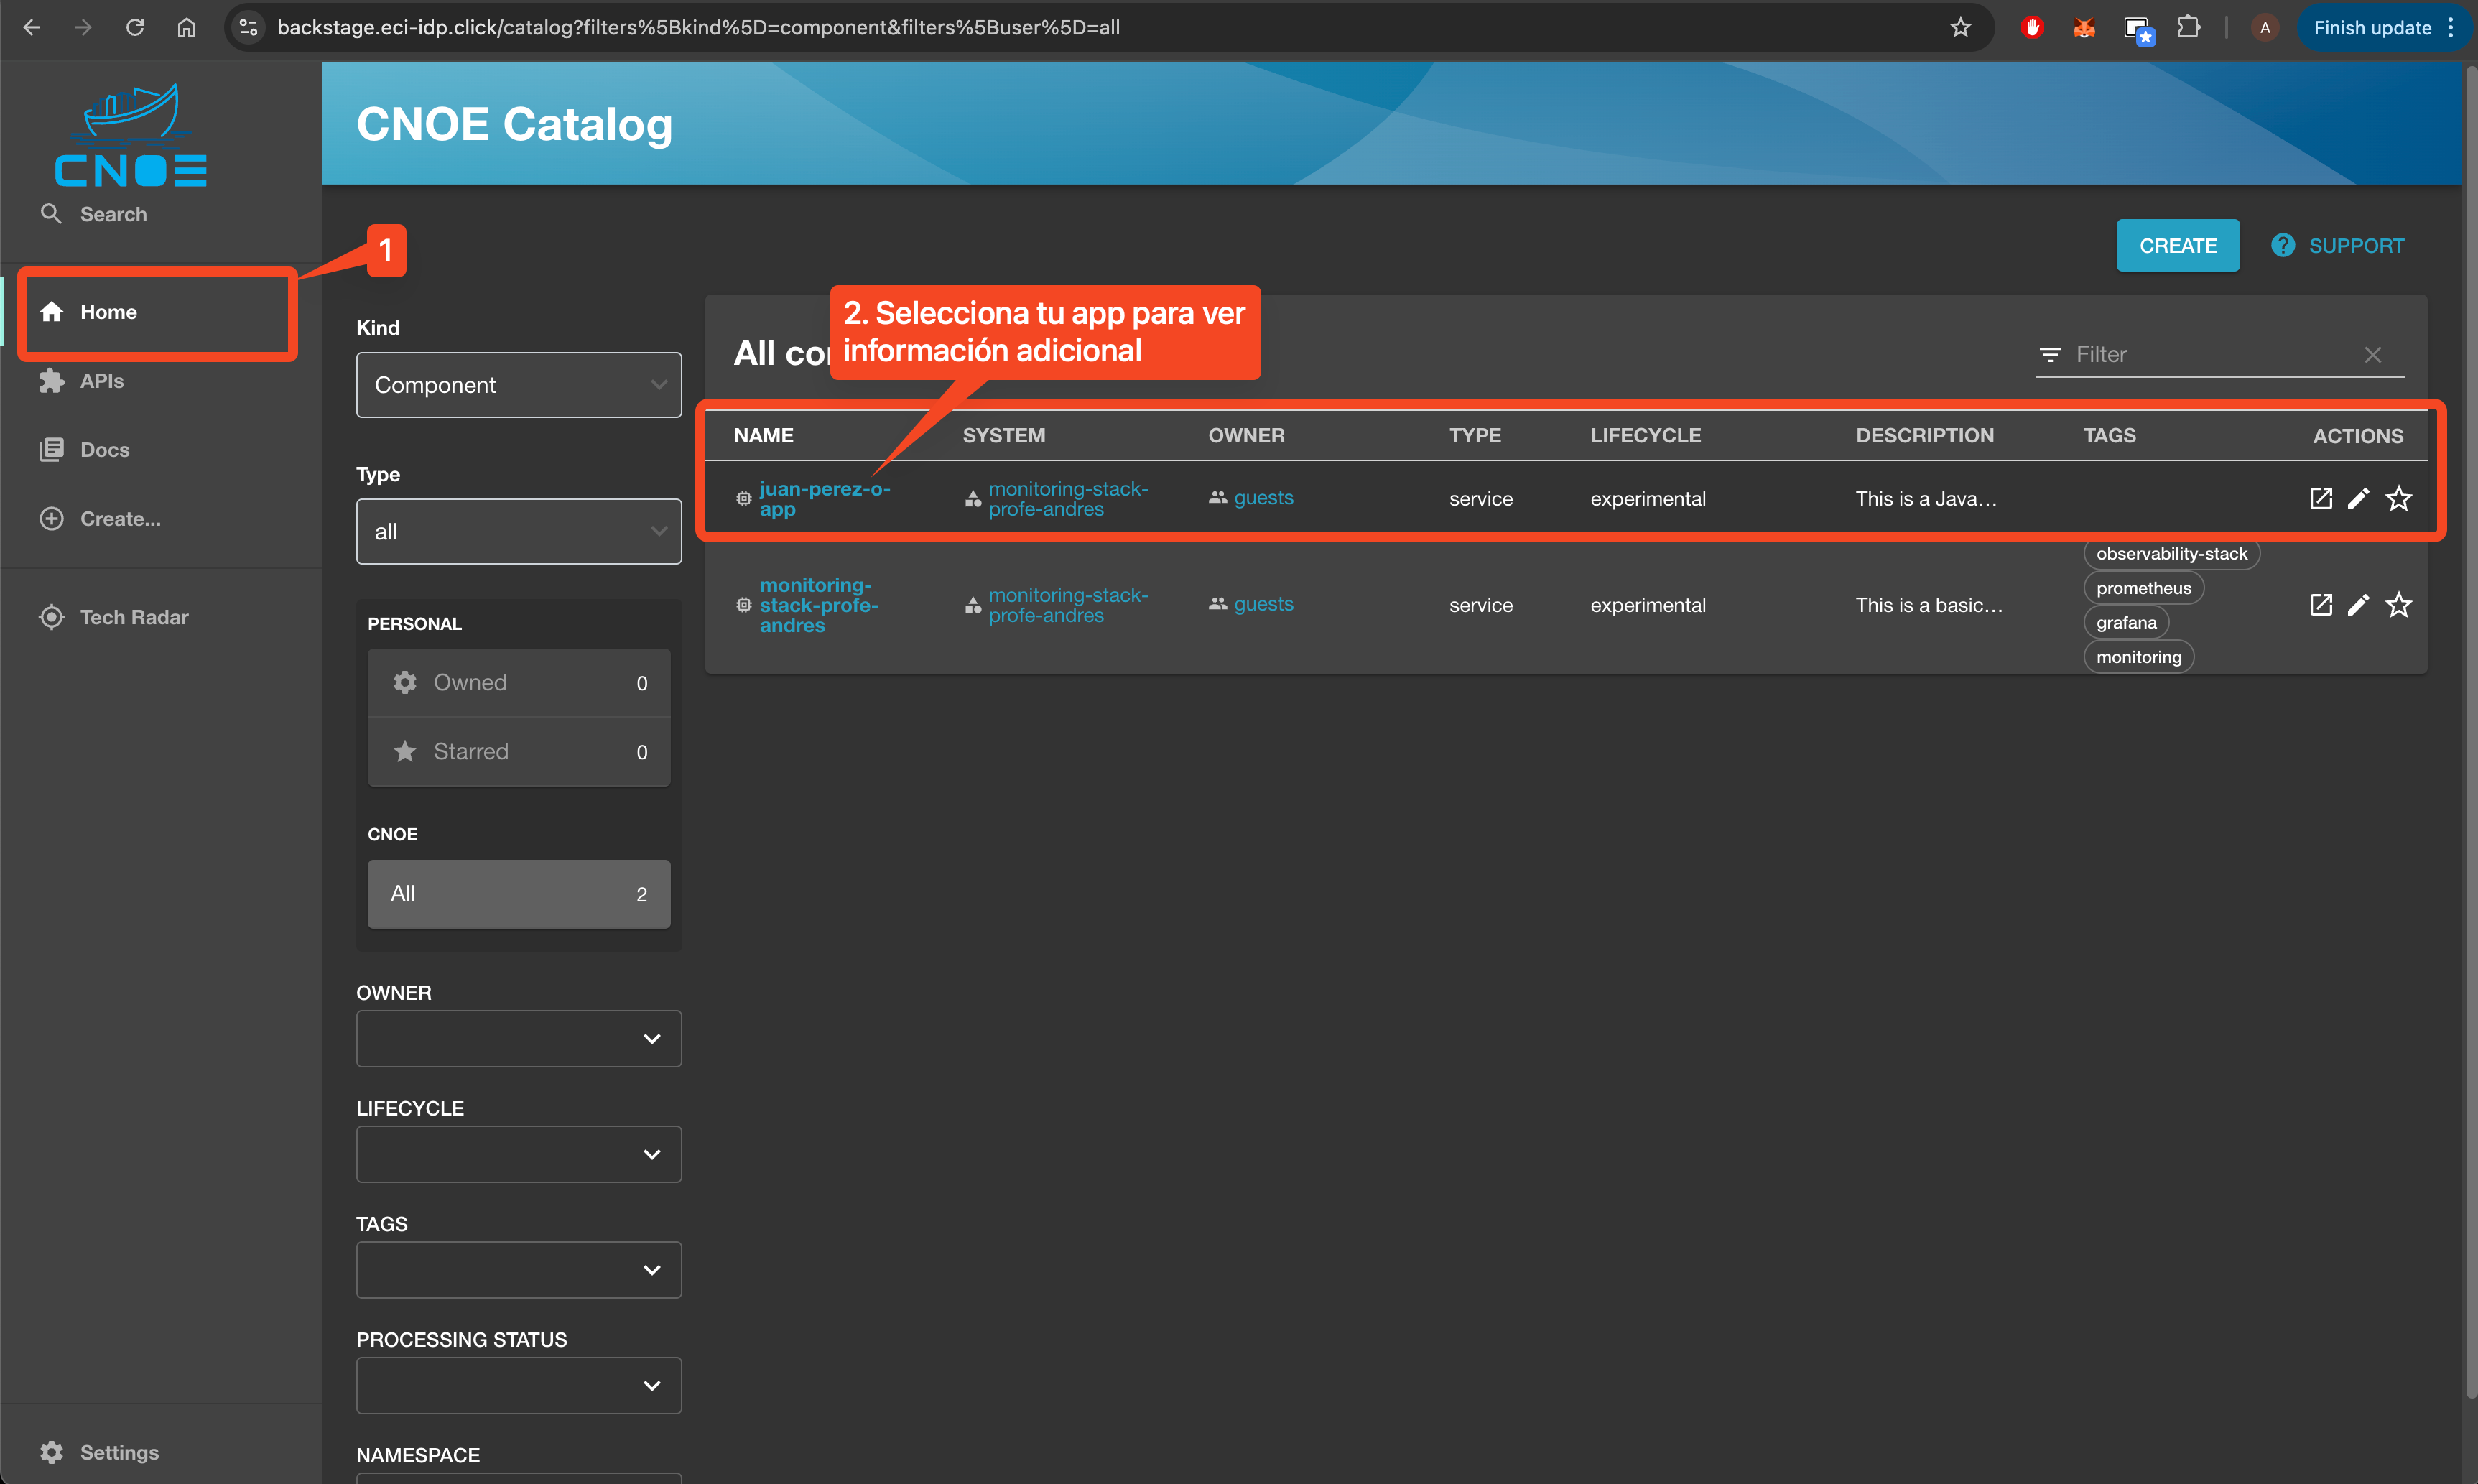Click edit pencil for juan-perez-o-app
Image resolution: width=2478 pixels, height=1484 pixels.
click(2358, 498)
